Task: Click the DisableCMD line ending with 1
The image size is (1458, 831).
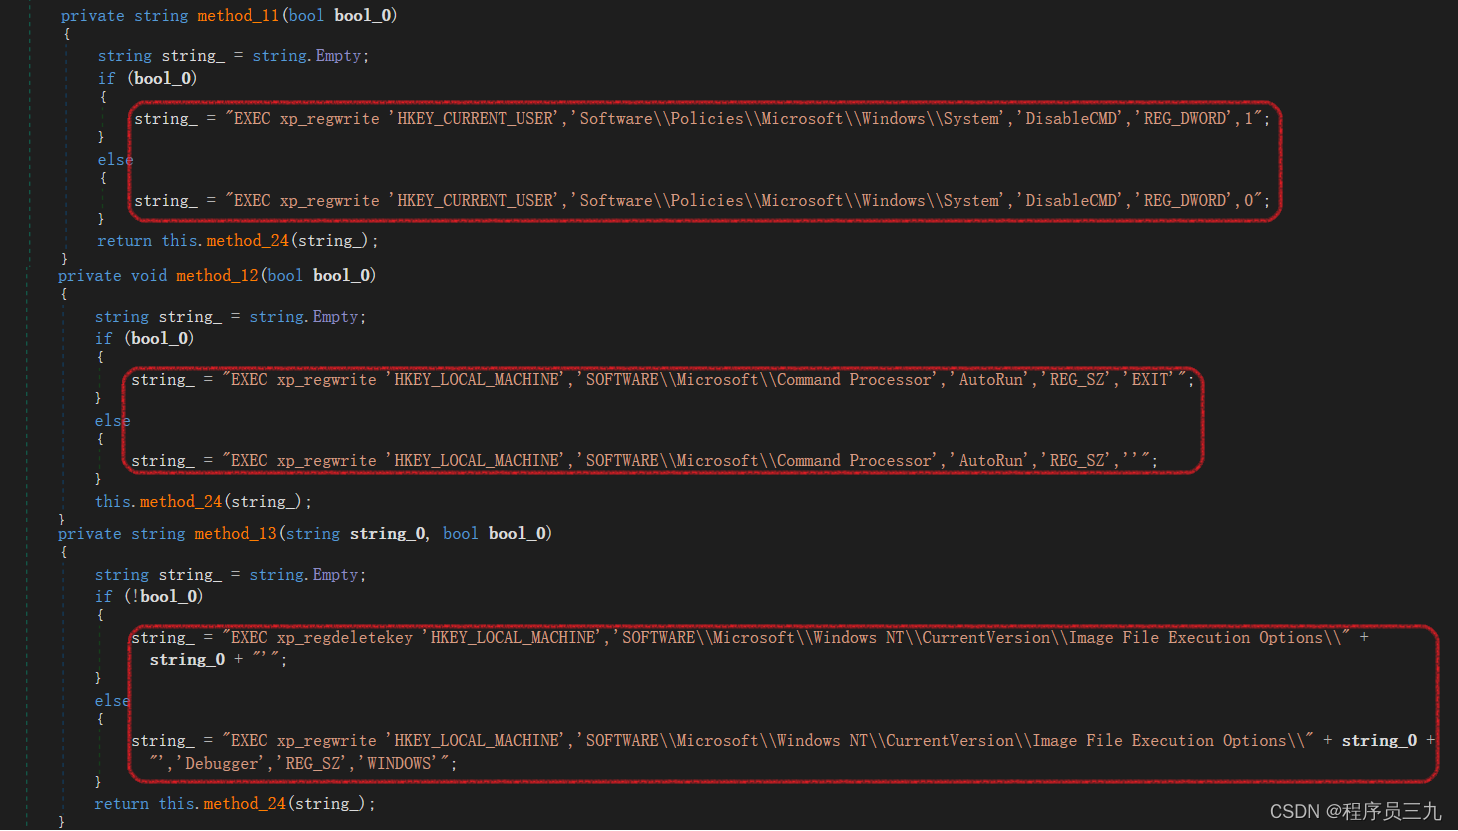Action: click(702, 119)
